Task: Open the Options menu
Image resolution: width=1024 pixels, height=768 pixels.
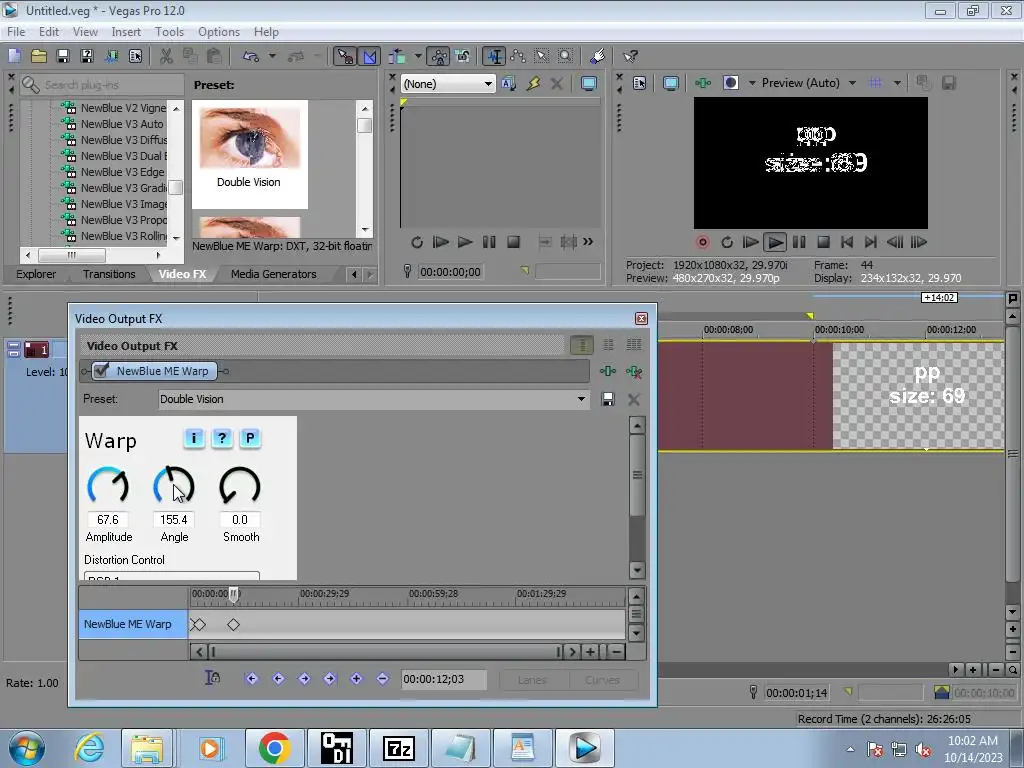Action: [219, 31]
